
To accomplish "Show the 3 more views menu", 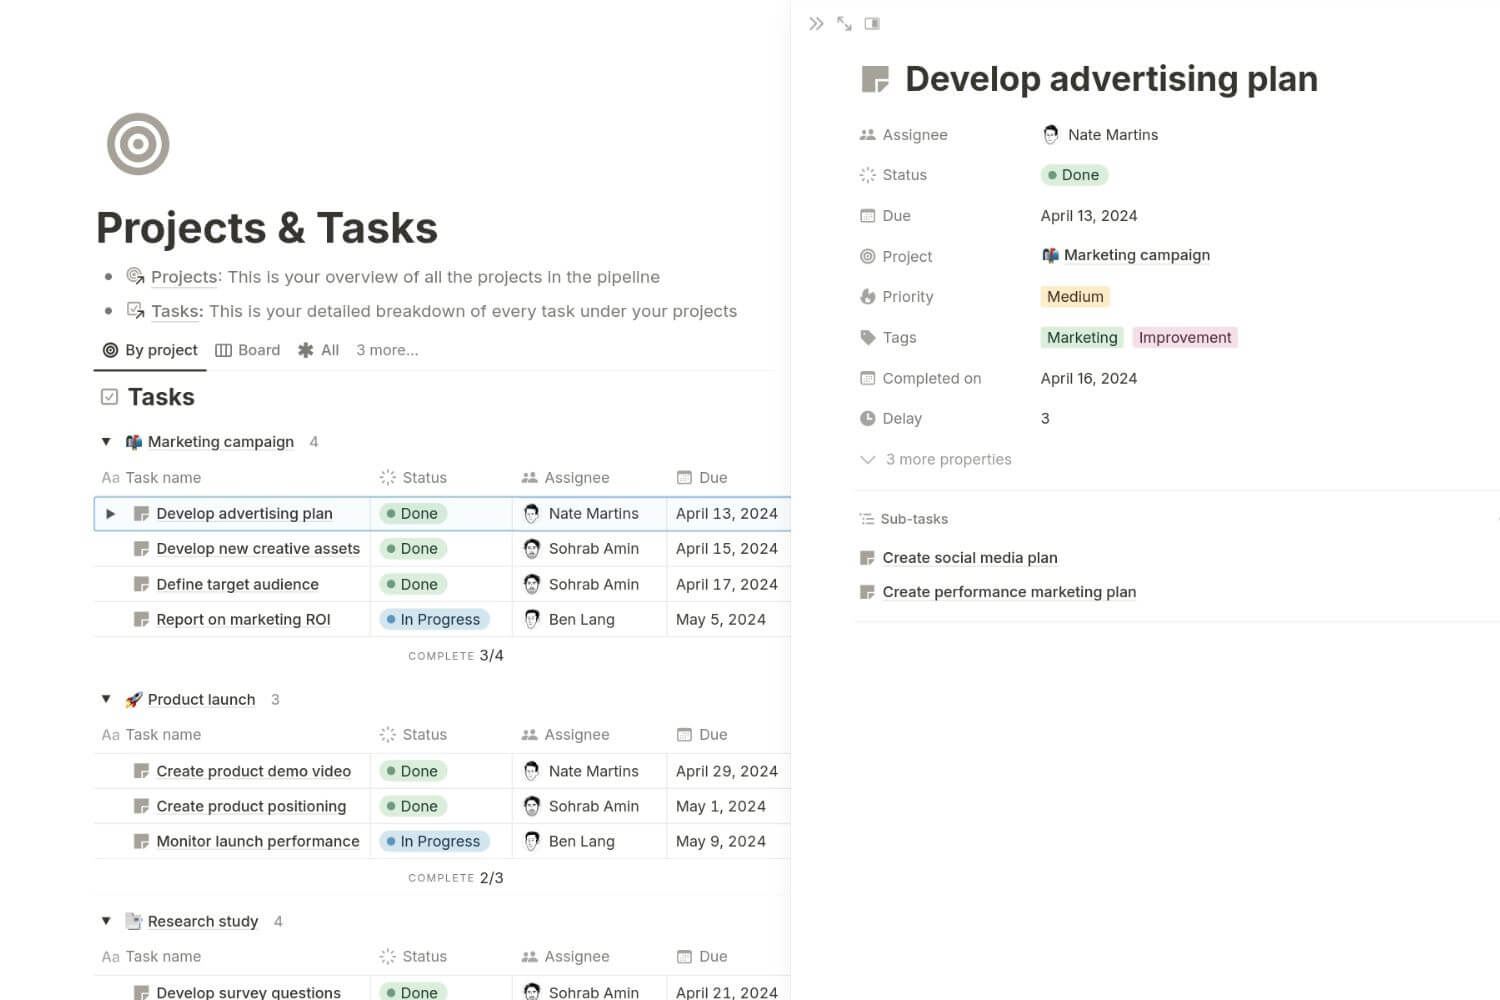I will coord(387,350).
